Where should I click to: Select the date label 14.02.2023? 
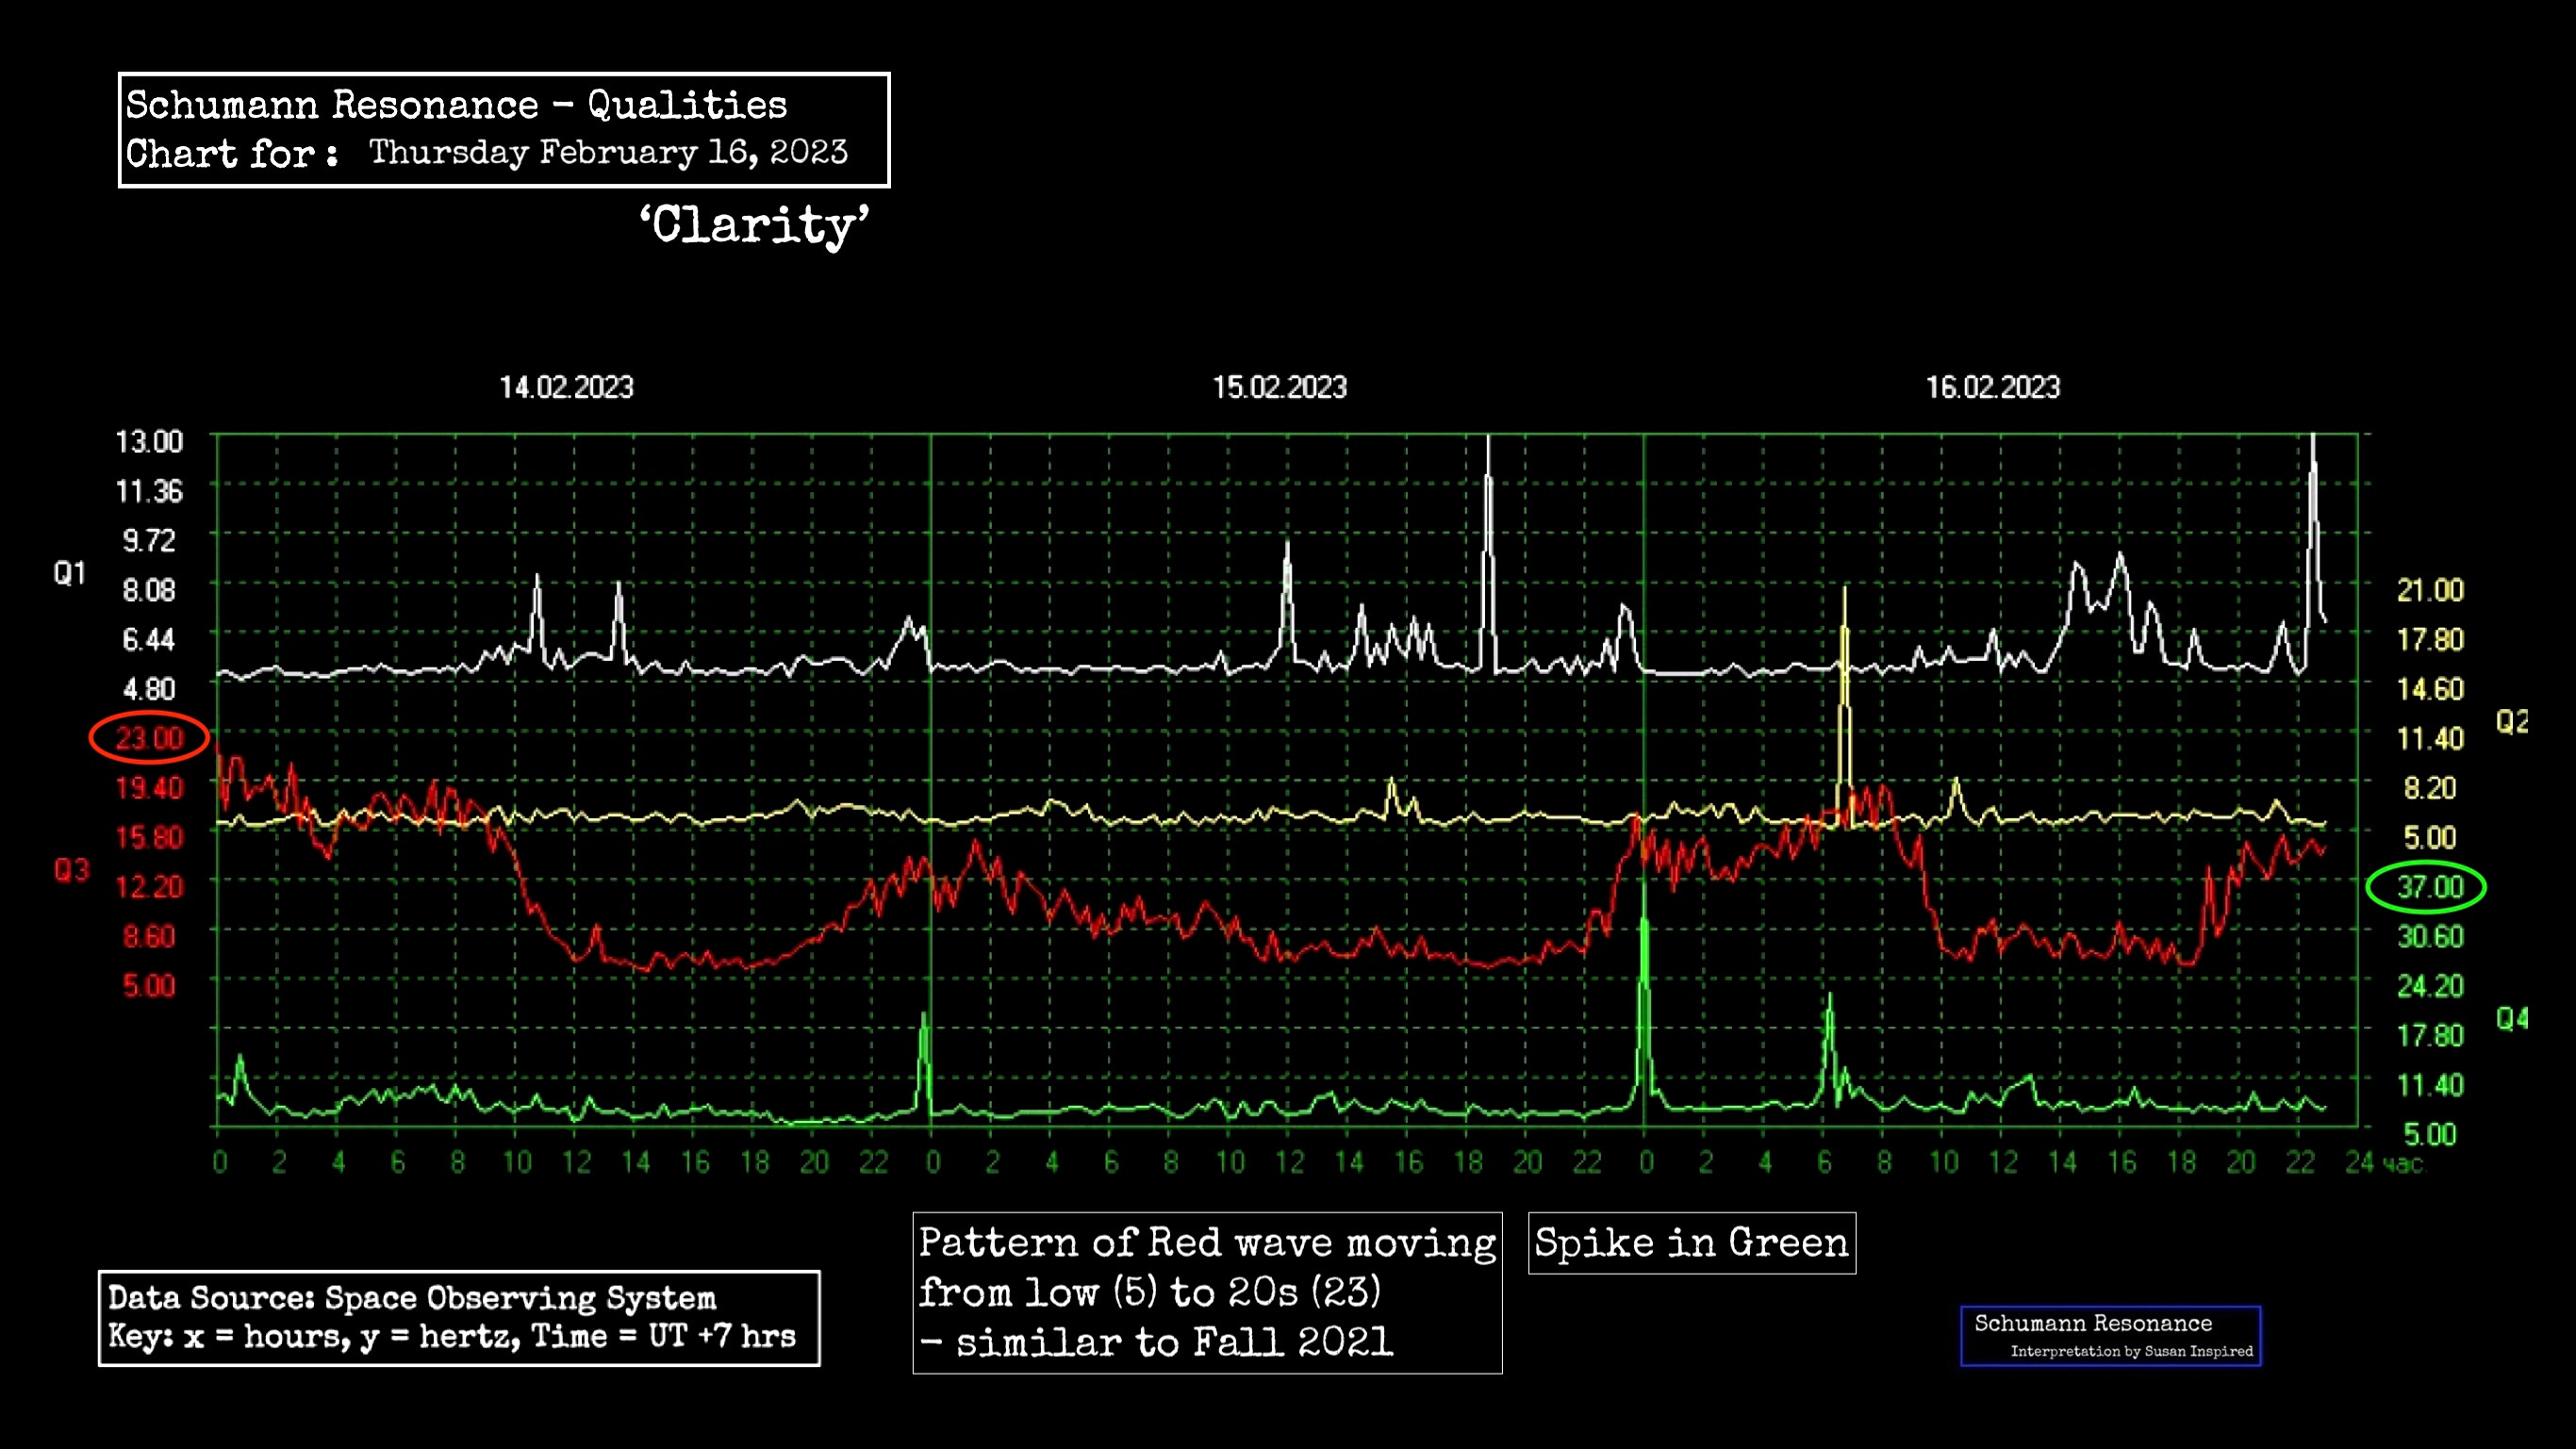(566, 388)
